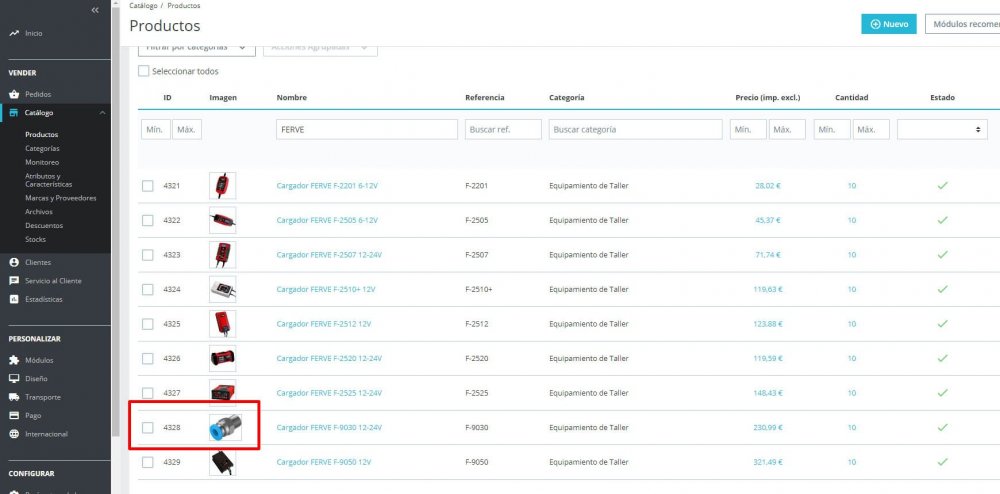Click the Estadísticas chart icon
This screenshot has width=1000, height=494.
(14, 299)
